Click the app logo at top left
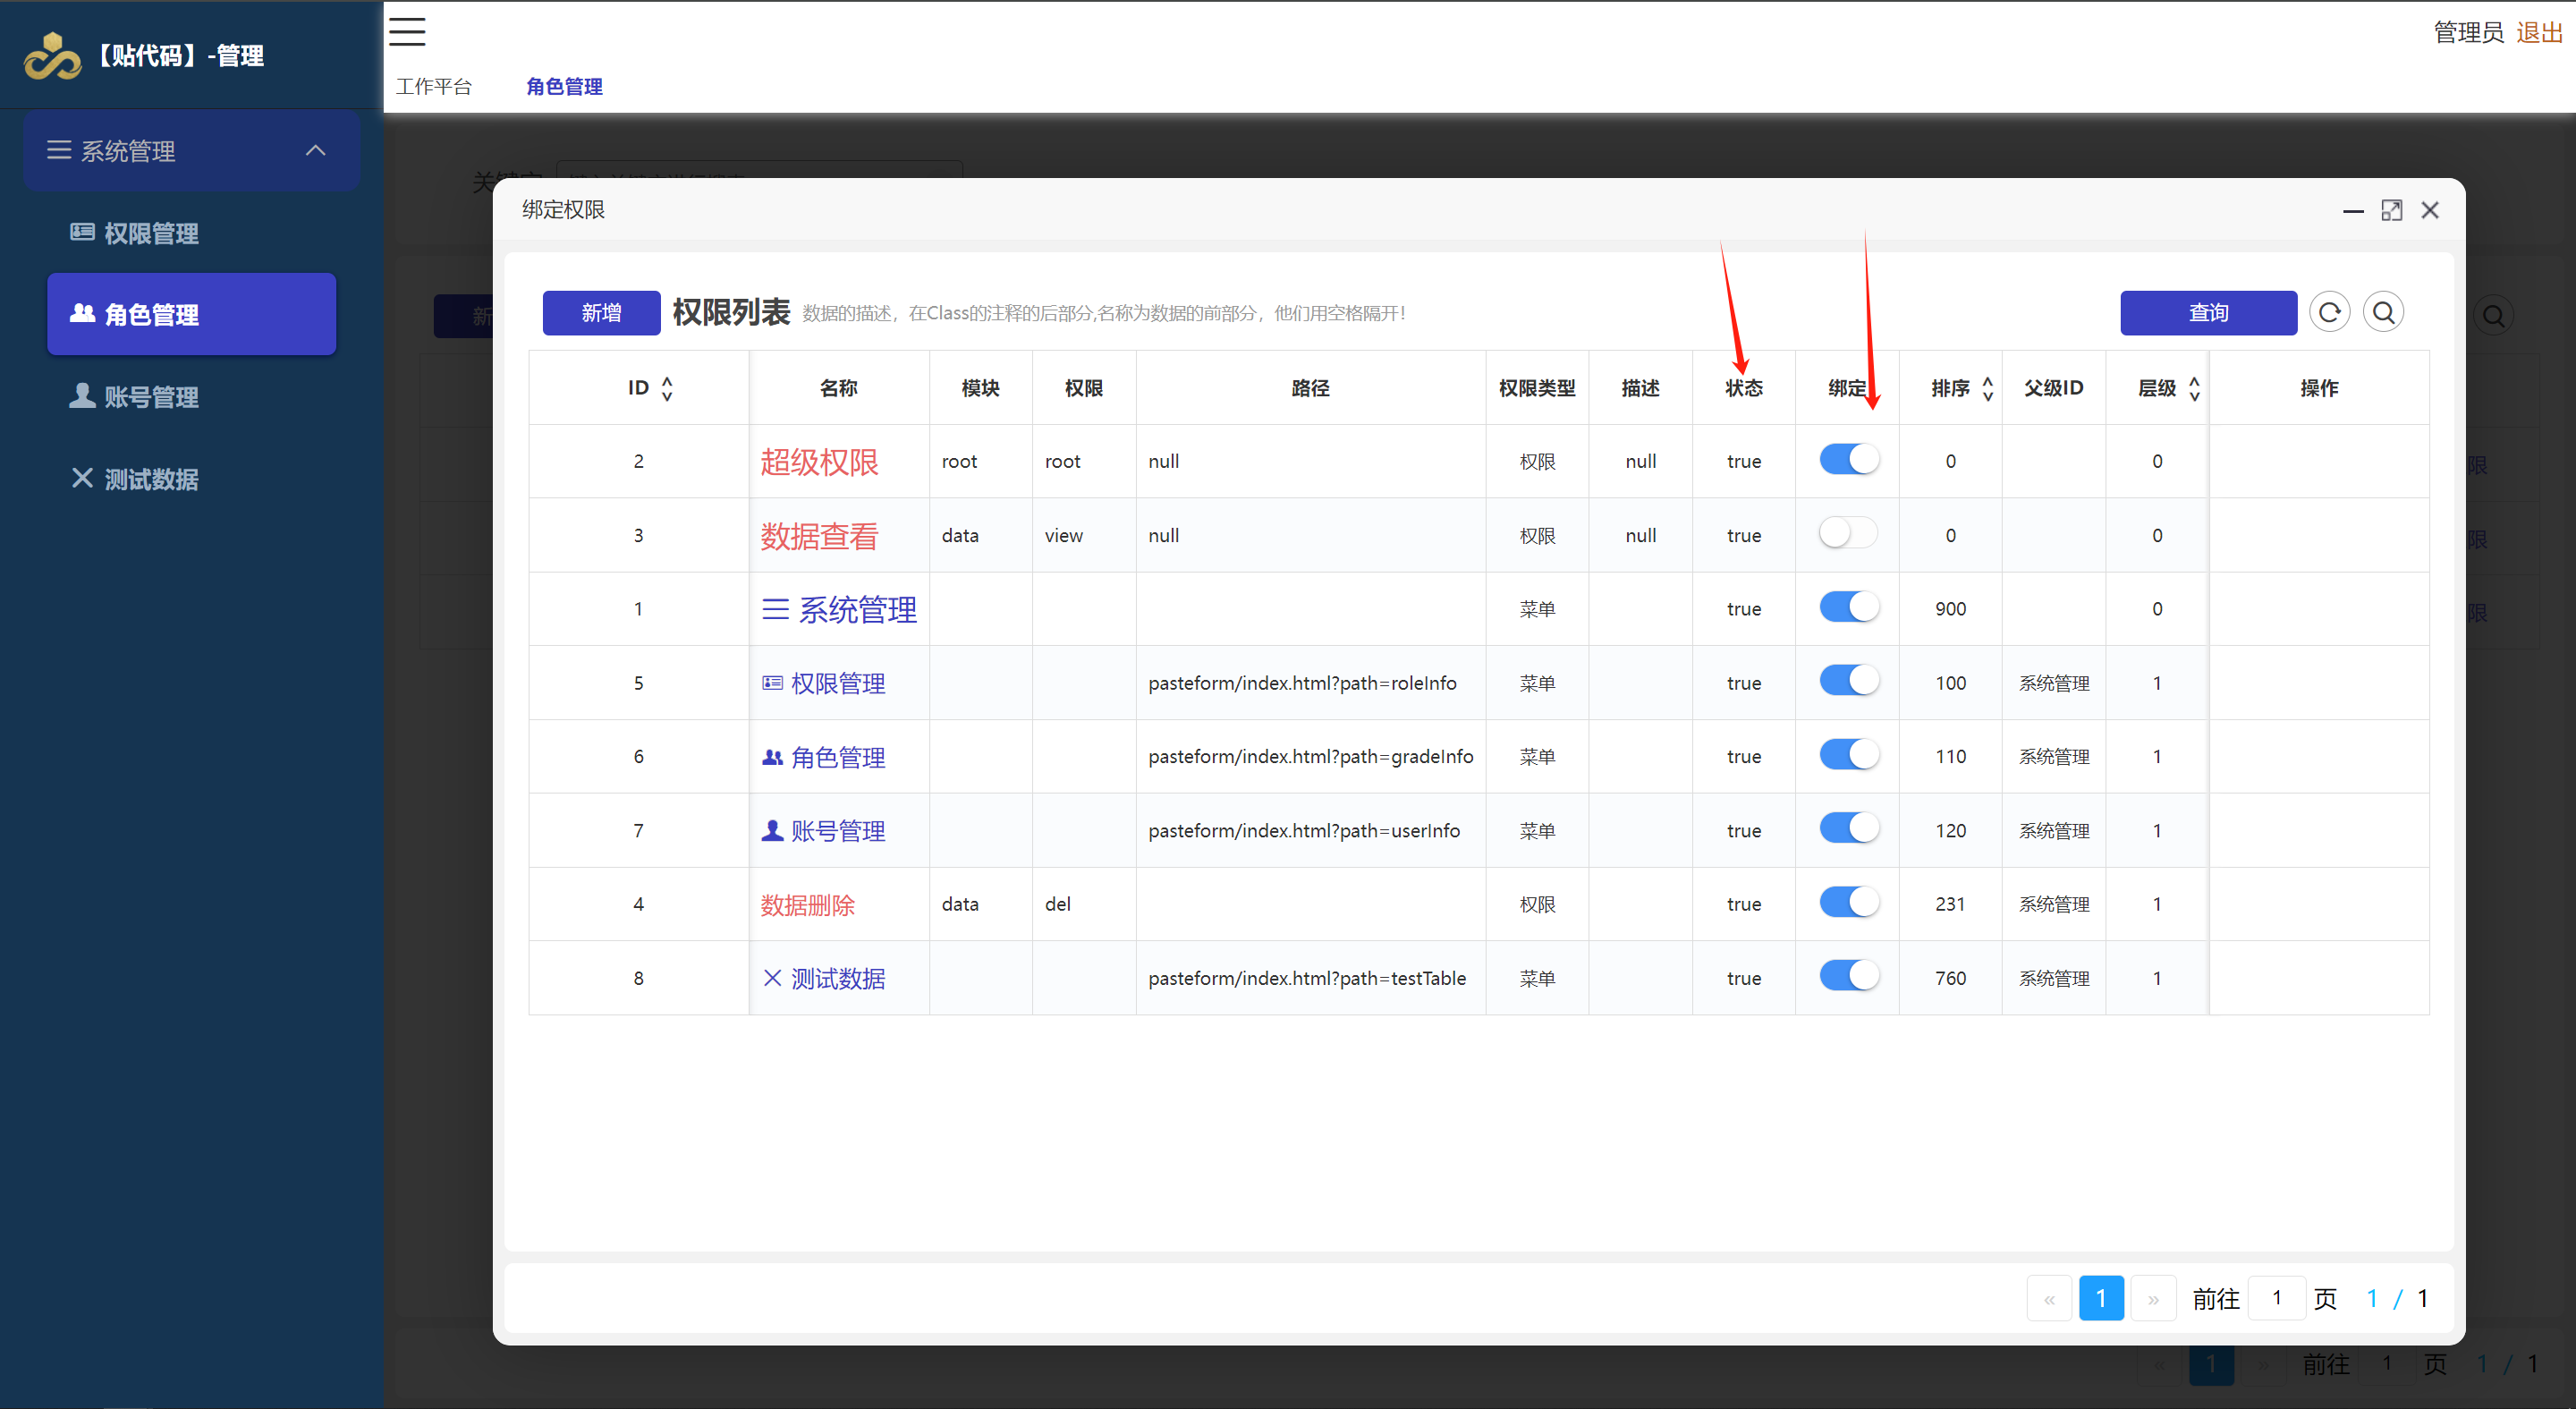2576x1409 pixels. tap(52, 55)
